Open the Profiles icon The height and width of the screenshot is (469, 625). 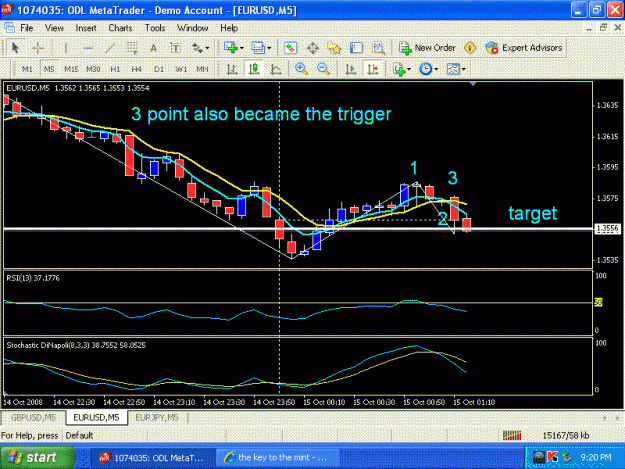[258, 48]
